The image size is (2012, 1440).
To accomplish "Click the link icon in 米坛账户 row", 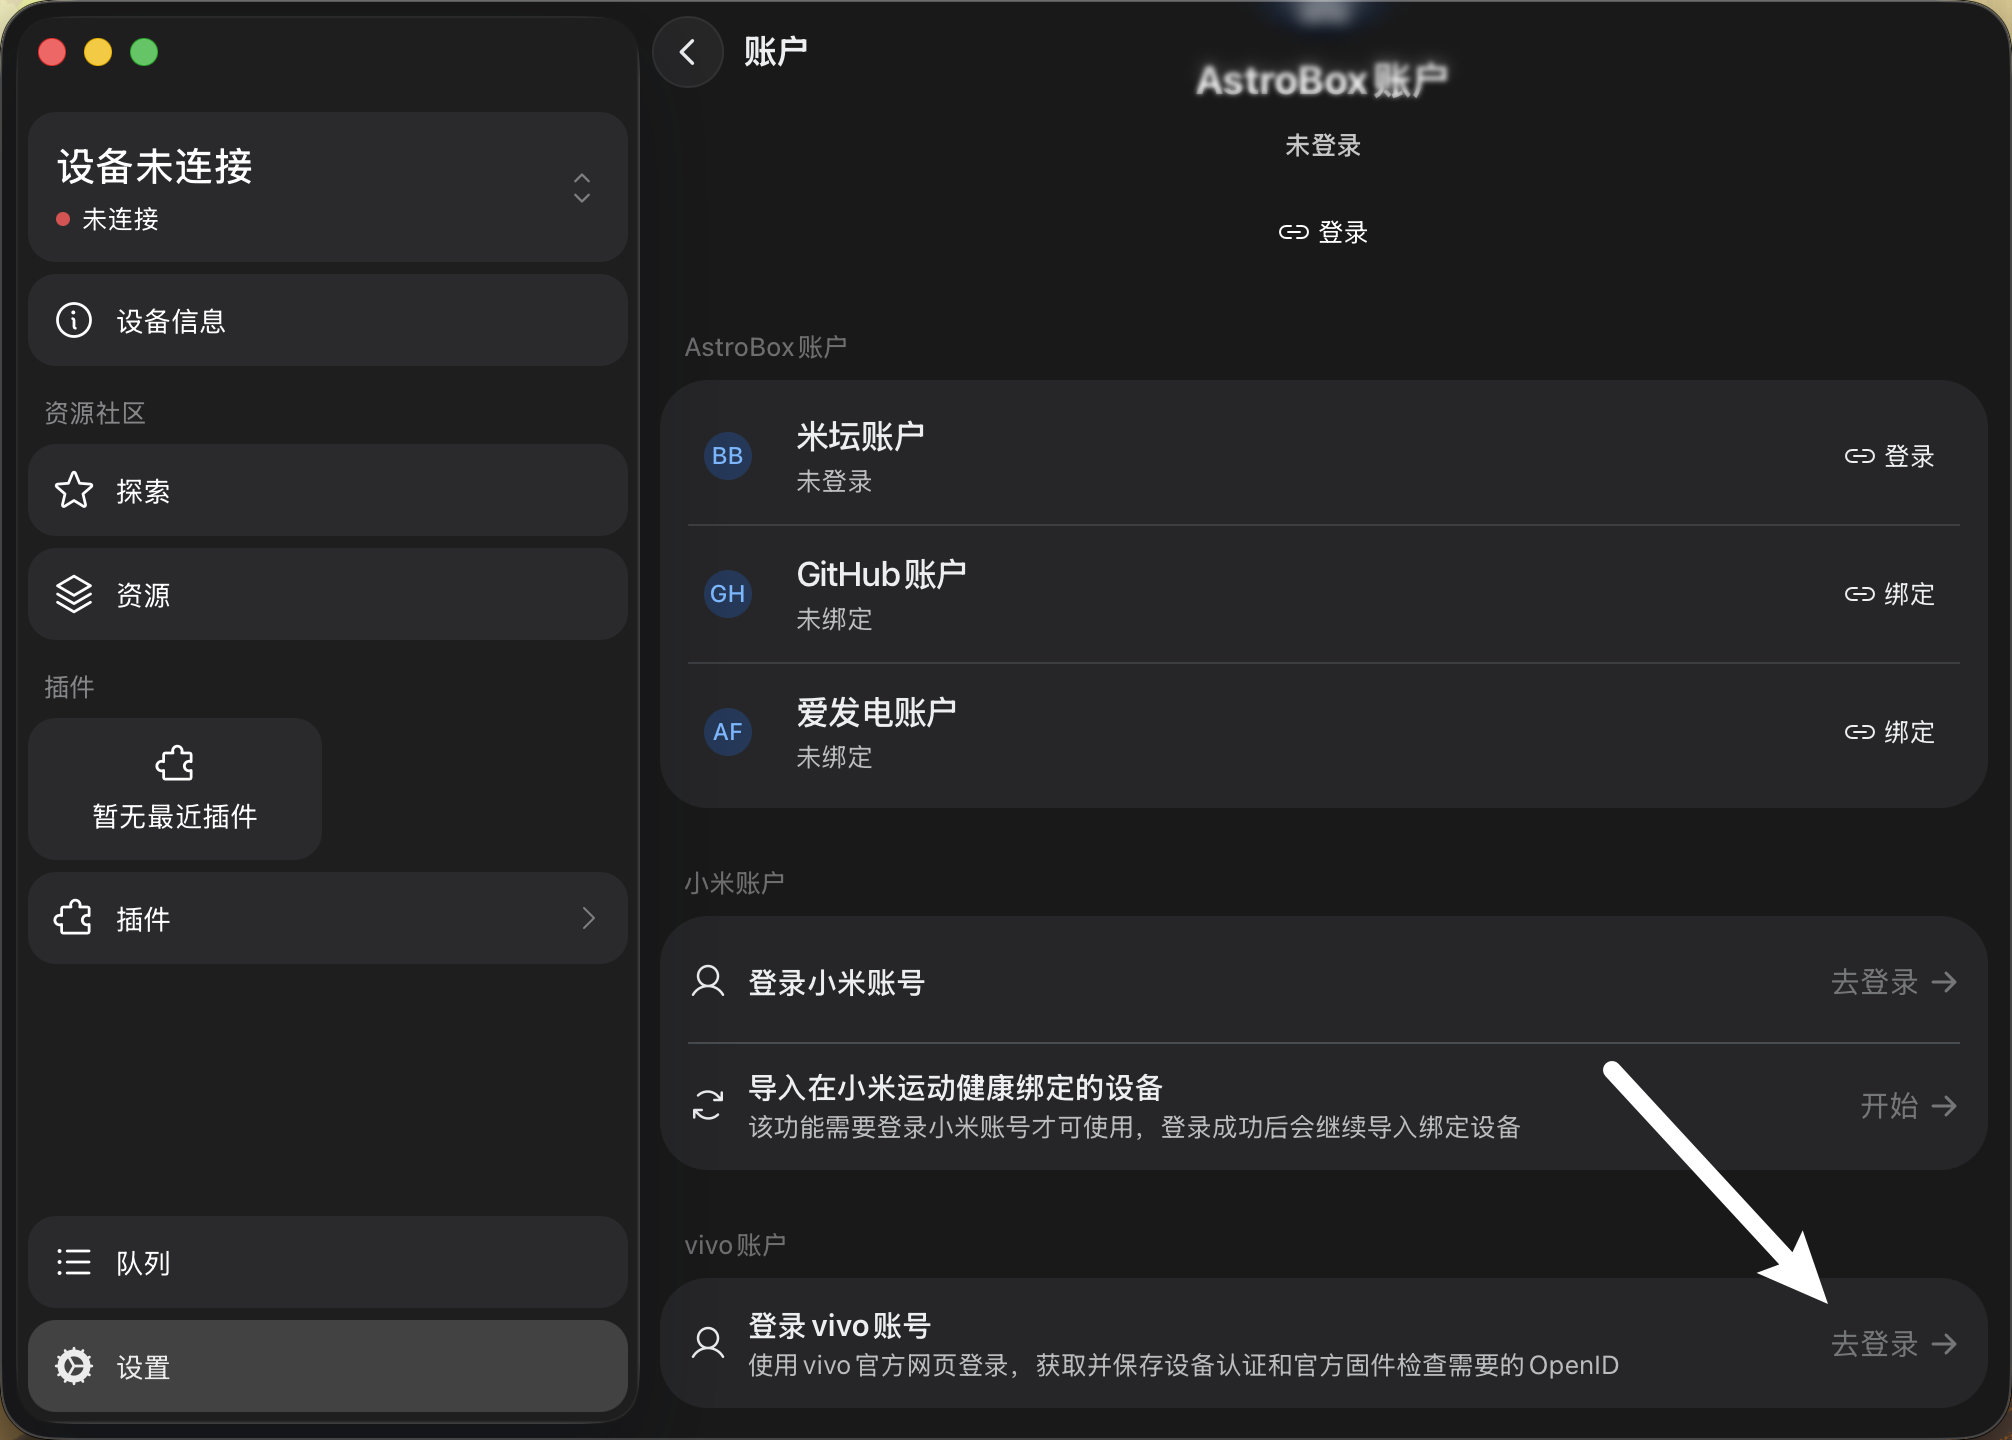I will (1859, 456).
